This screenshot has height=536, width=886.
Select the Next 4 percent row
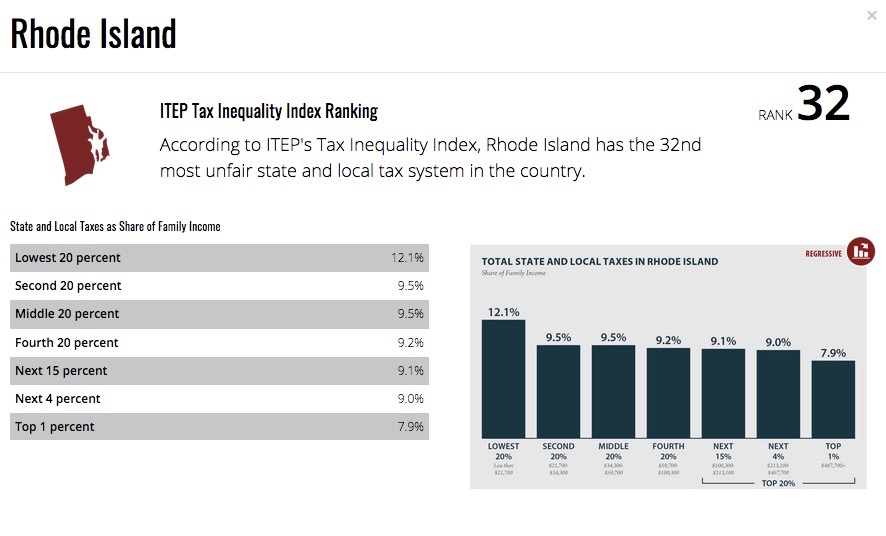click(219, 399)
